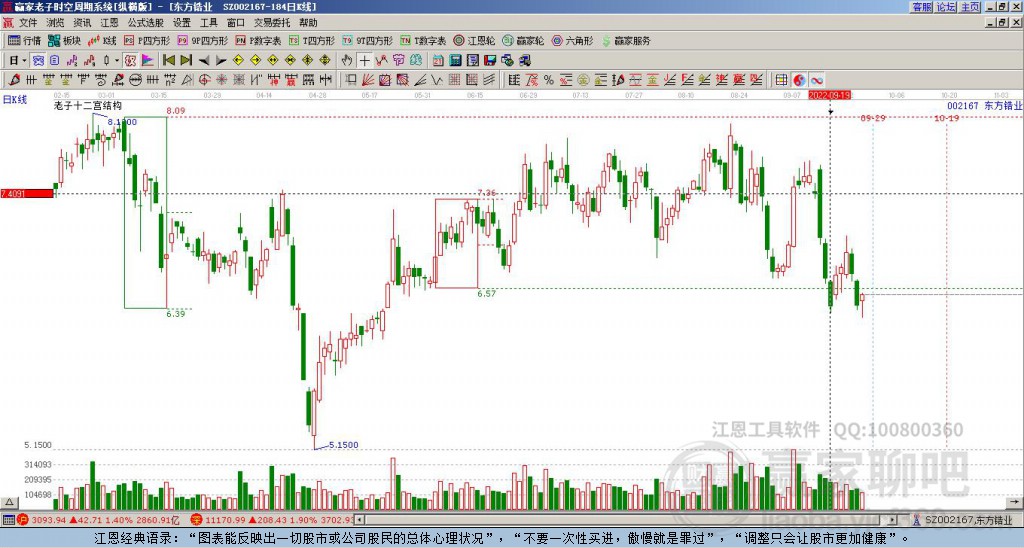Click the 主页 link
The height and width of the screenshot is (548, 1024).
970,7
